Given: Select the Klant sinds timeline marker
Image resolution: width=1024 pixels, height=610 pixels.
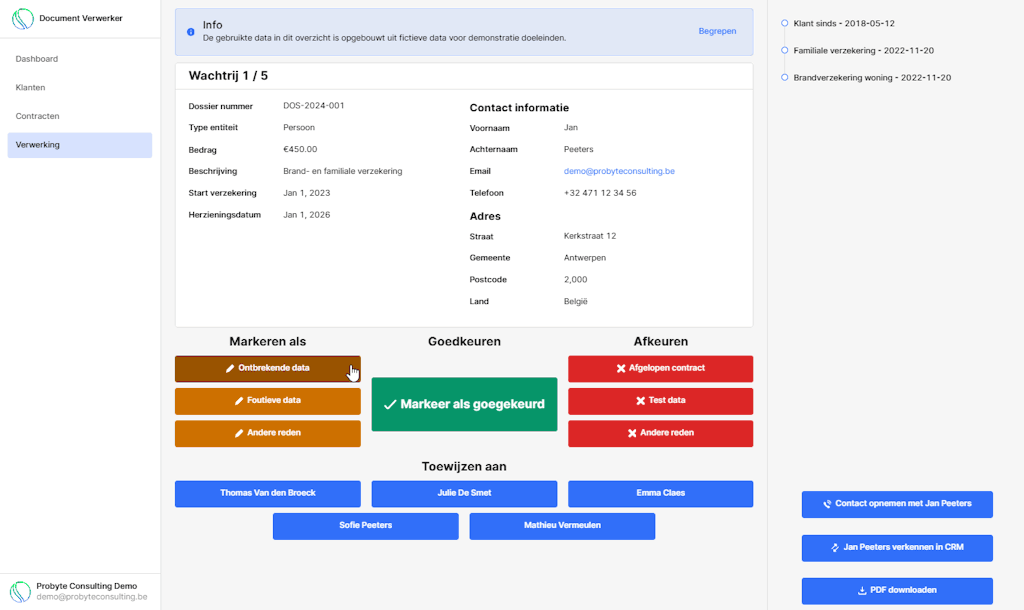Looking at the screenshot, I should [785, 22].
